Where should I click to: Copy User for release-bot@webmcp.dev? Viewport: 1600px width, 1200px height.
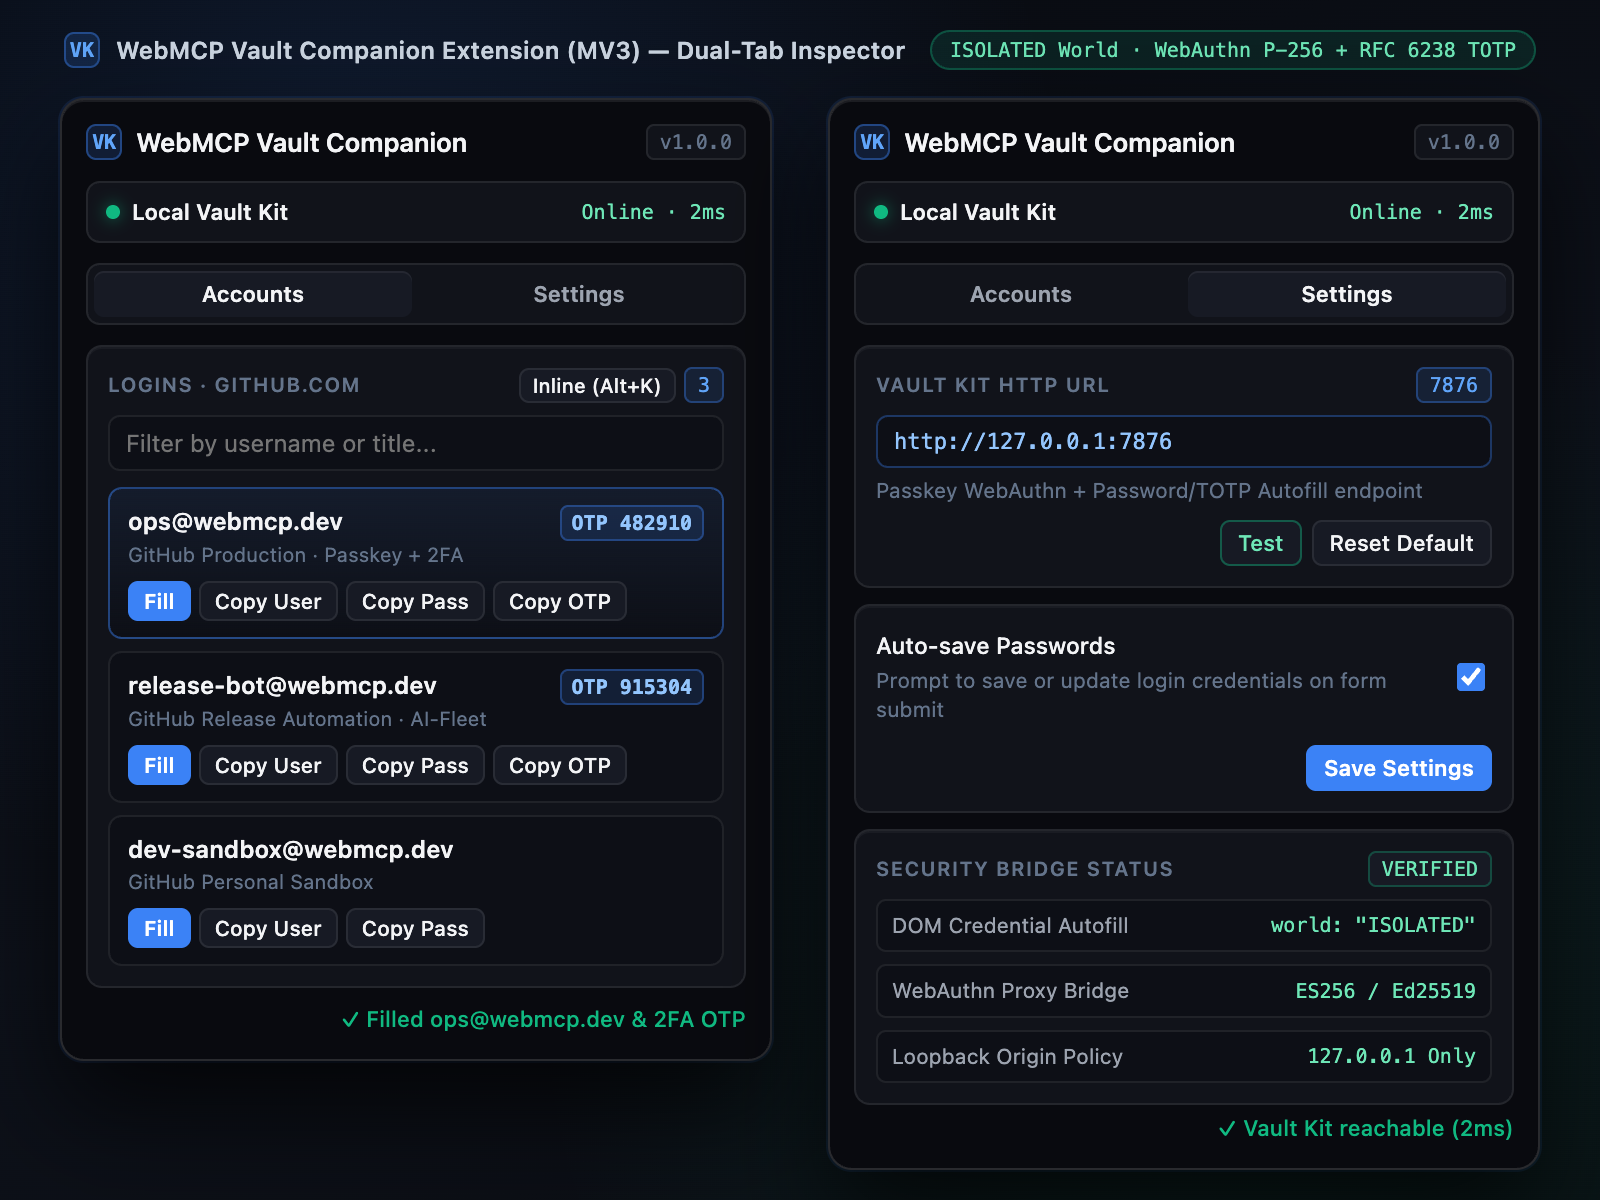pyautogui.click(x=268, y=765)
